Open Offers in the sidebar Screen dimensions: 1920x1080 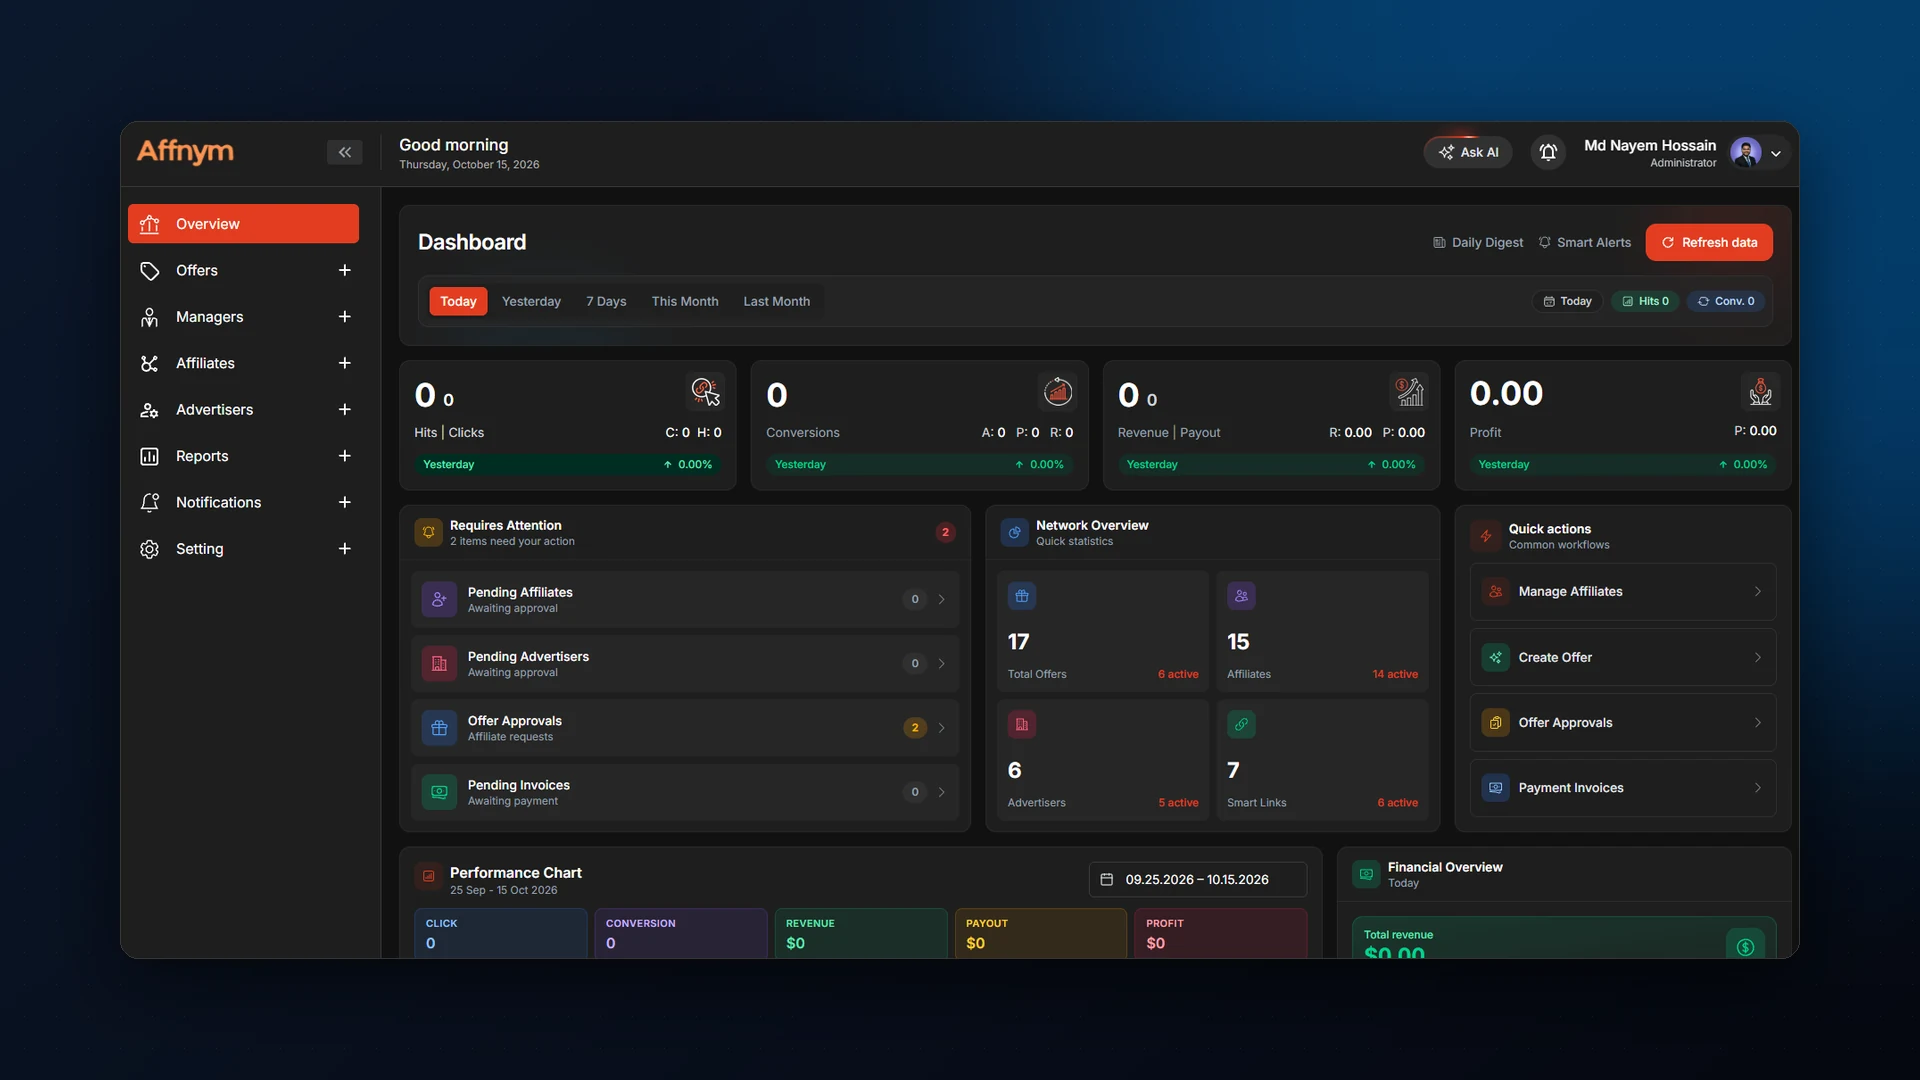(196, 270)
